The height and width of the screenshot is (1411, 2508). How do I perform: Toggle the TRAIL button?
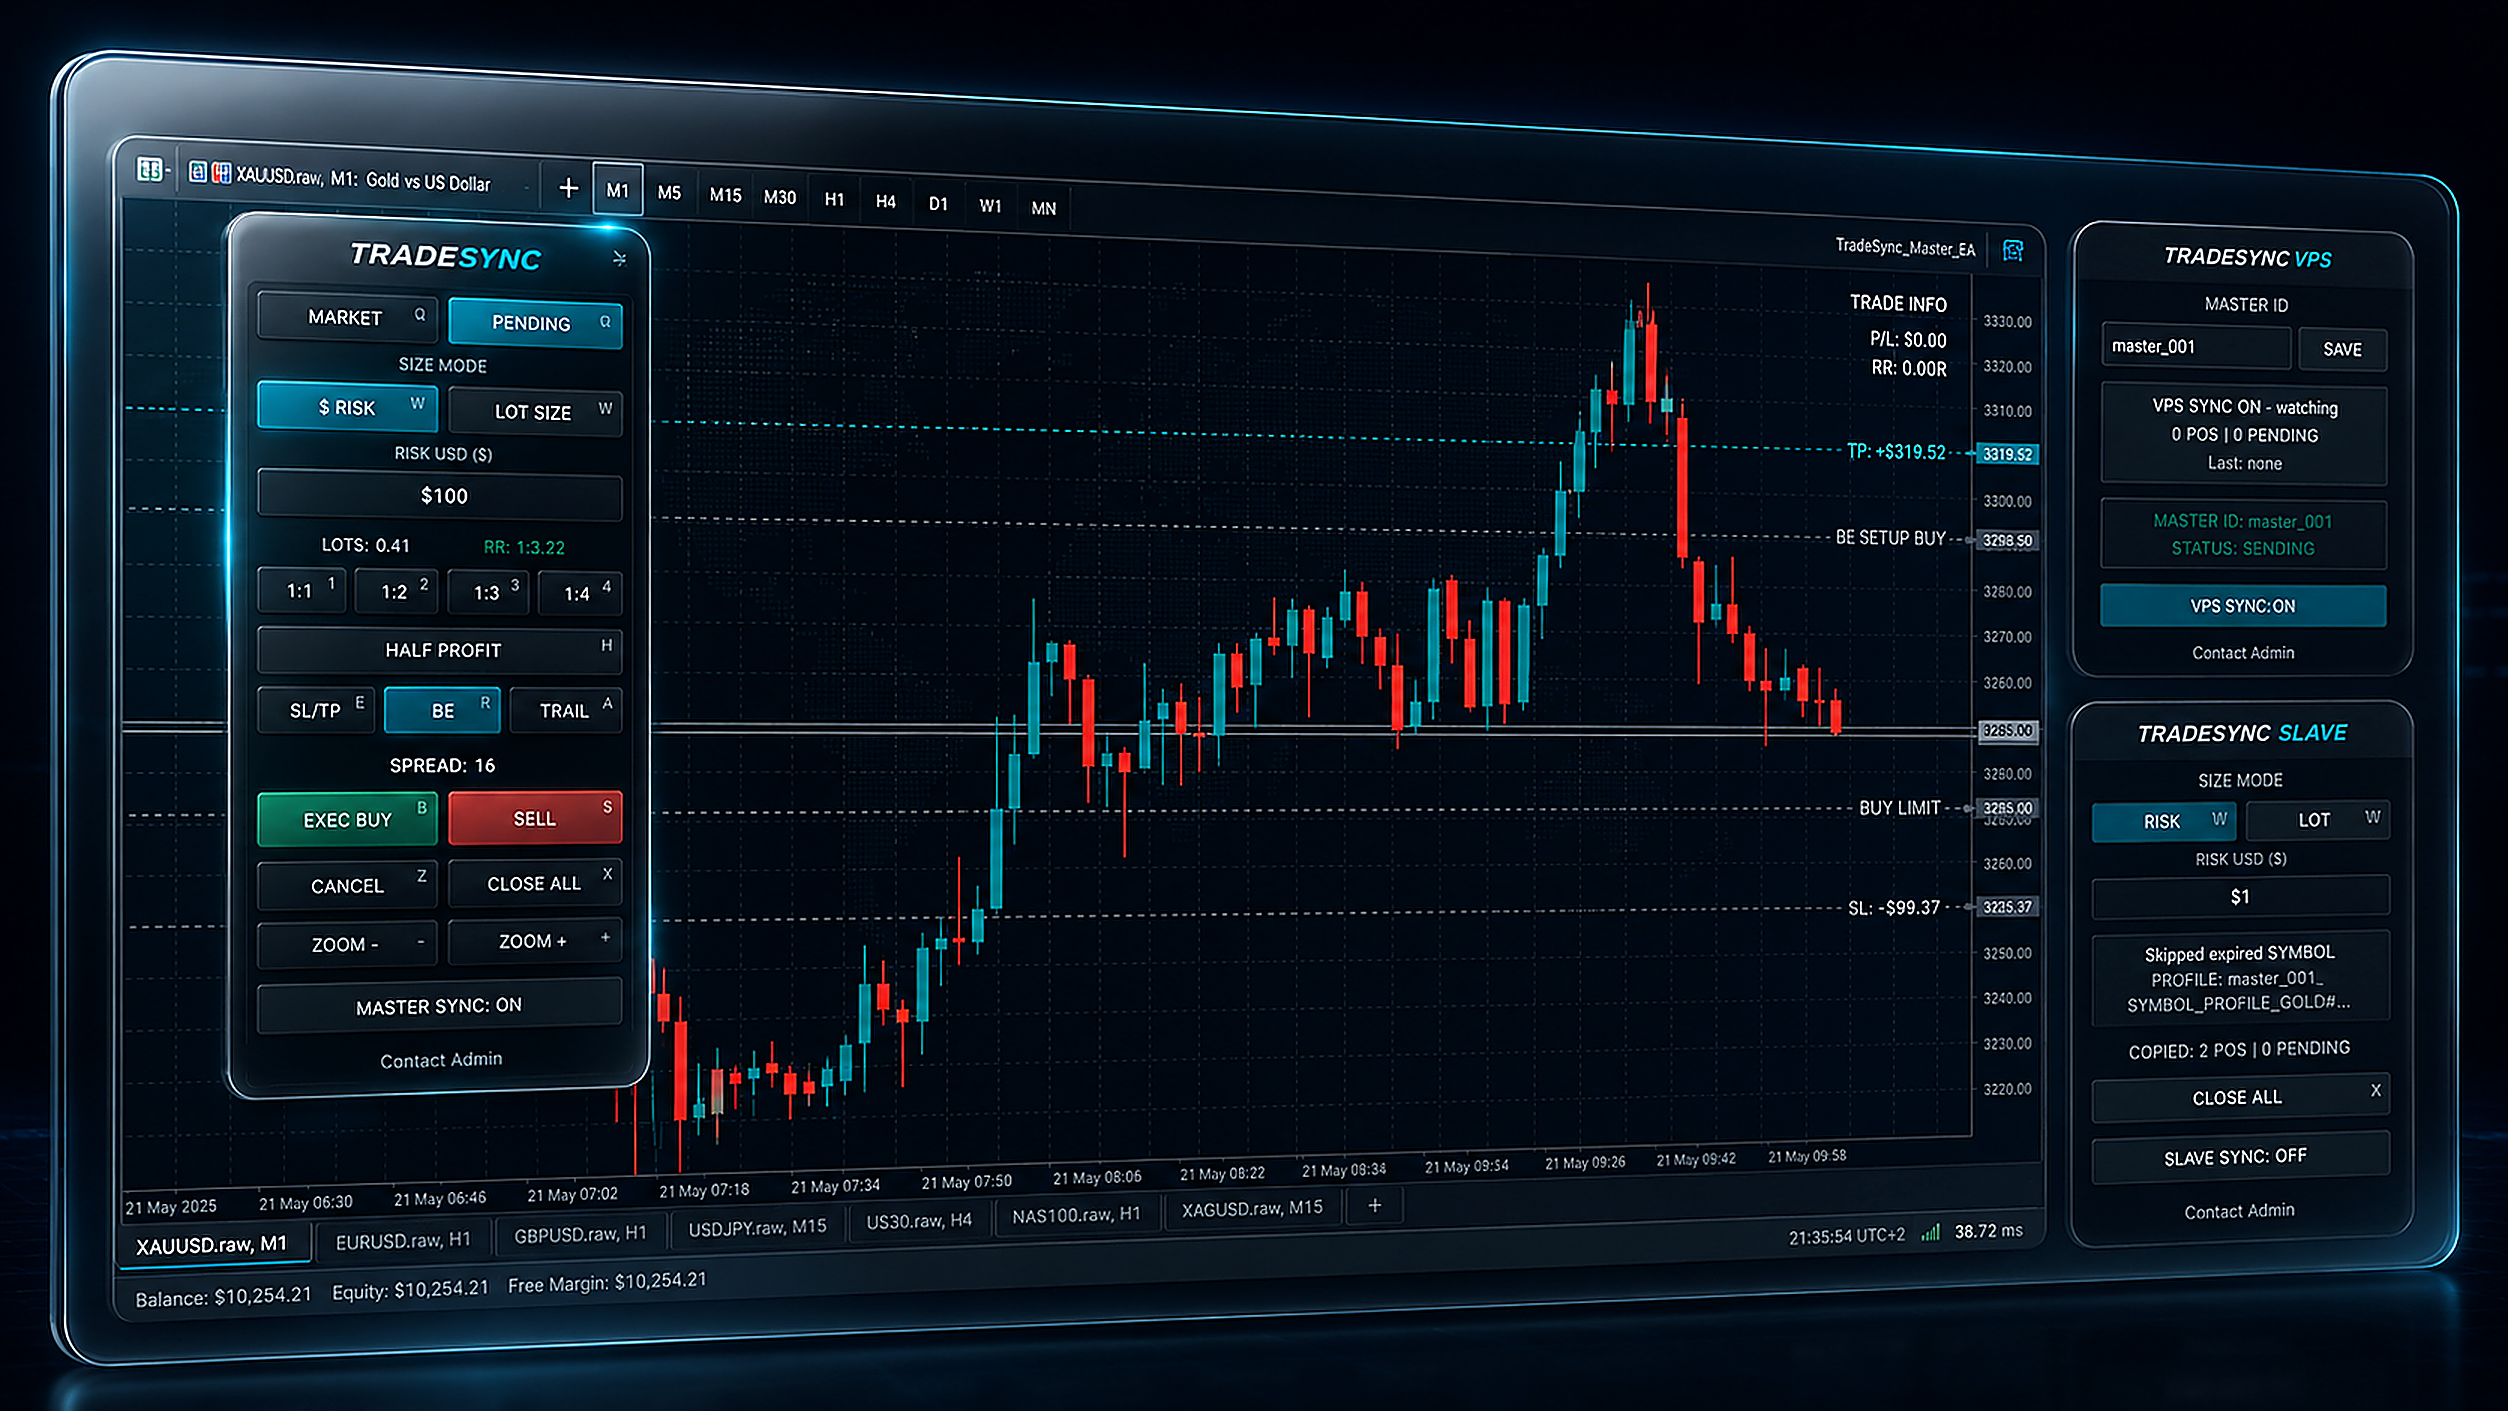(566, 710)
